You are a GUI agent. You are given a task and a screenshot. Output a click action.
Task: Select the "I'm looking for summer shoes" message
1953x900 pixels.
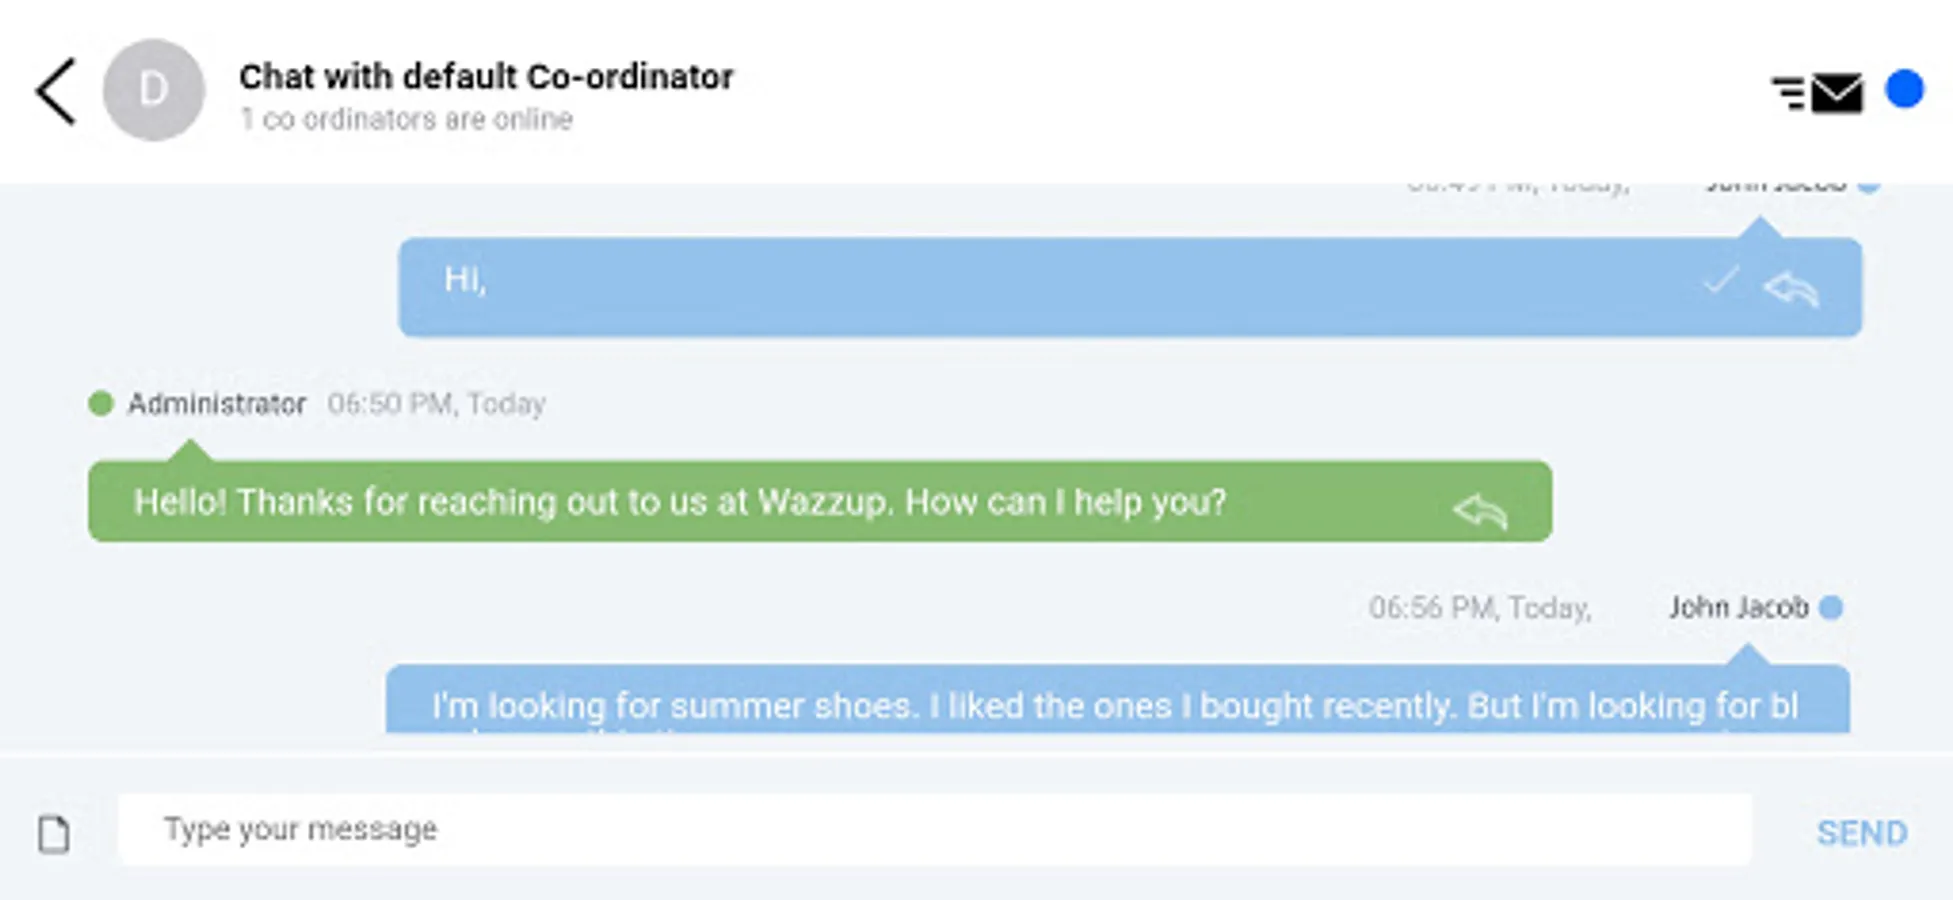[x=1116, y=704]
